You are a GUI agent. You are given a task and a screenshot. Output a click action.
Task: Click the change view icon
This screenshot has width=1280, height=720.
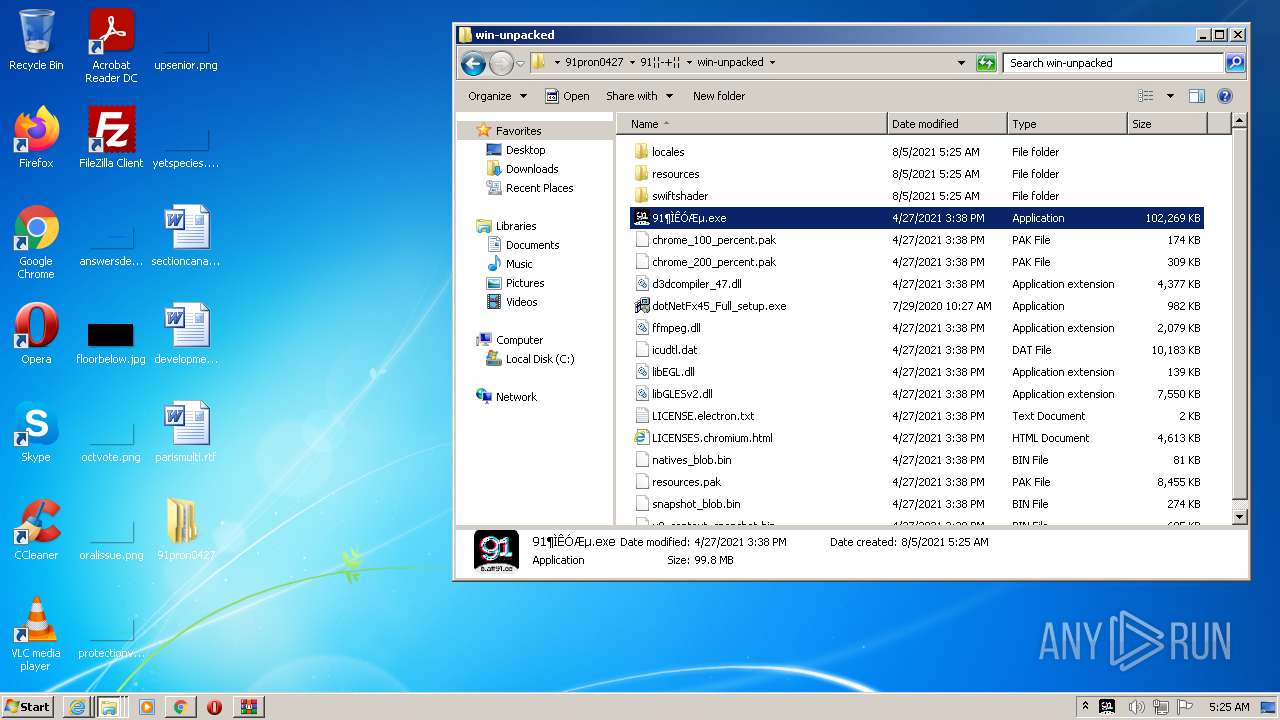tap(1146, 96)
